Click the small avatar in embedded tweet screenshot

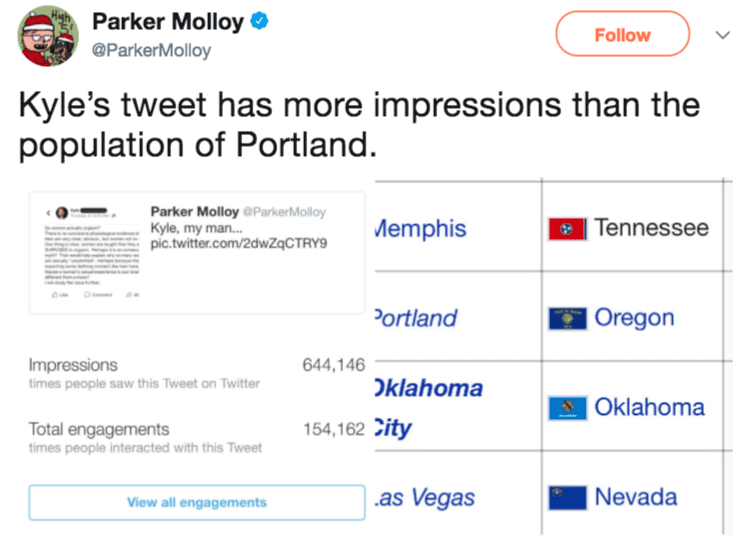click(x=62, y=212)
